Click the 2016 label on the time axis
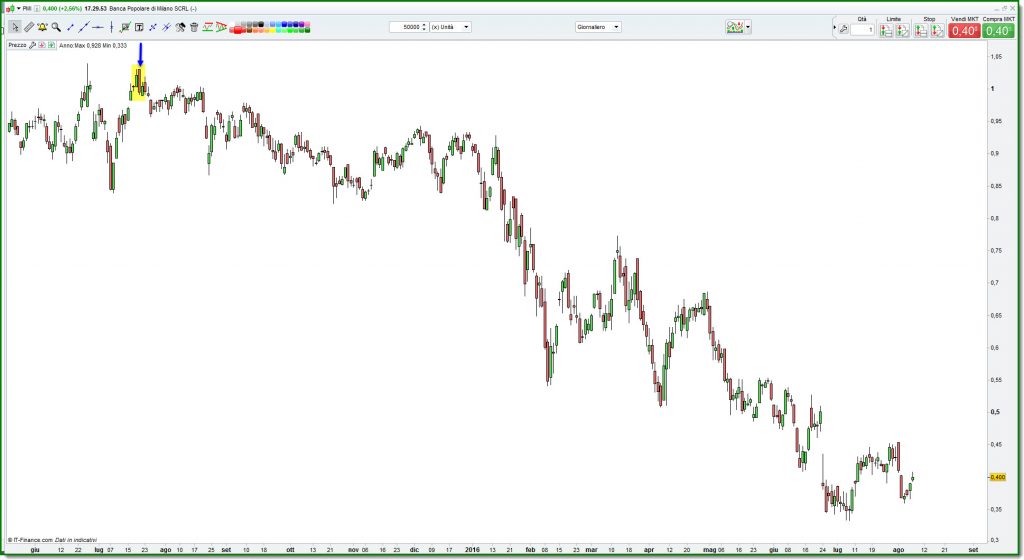The width and height of the screenshot is (1024, 560). point(472,550)
